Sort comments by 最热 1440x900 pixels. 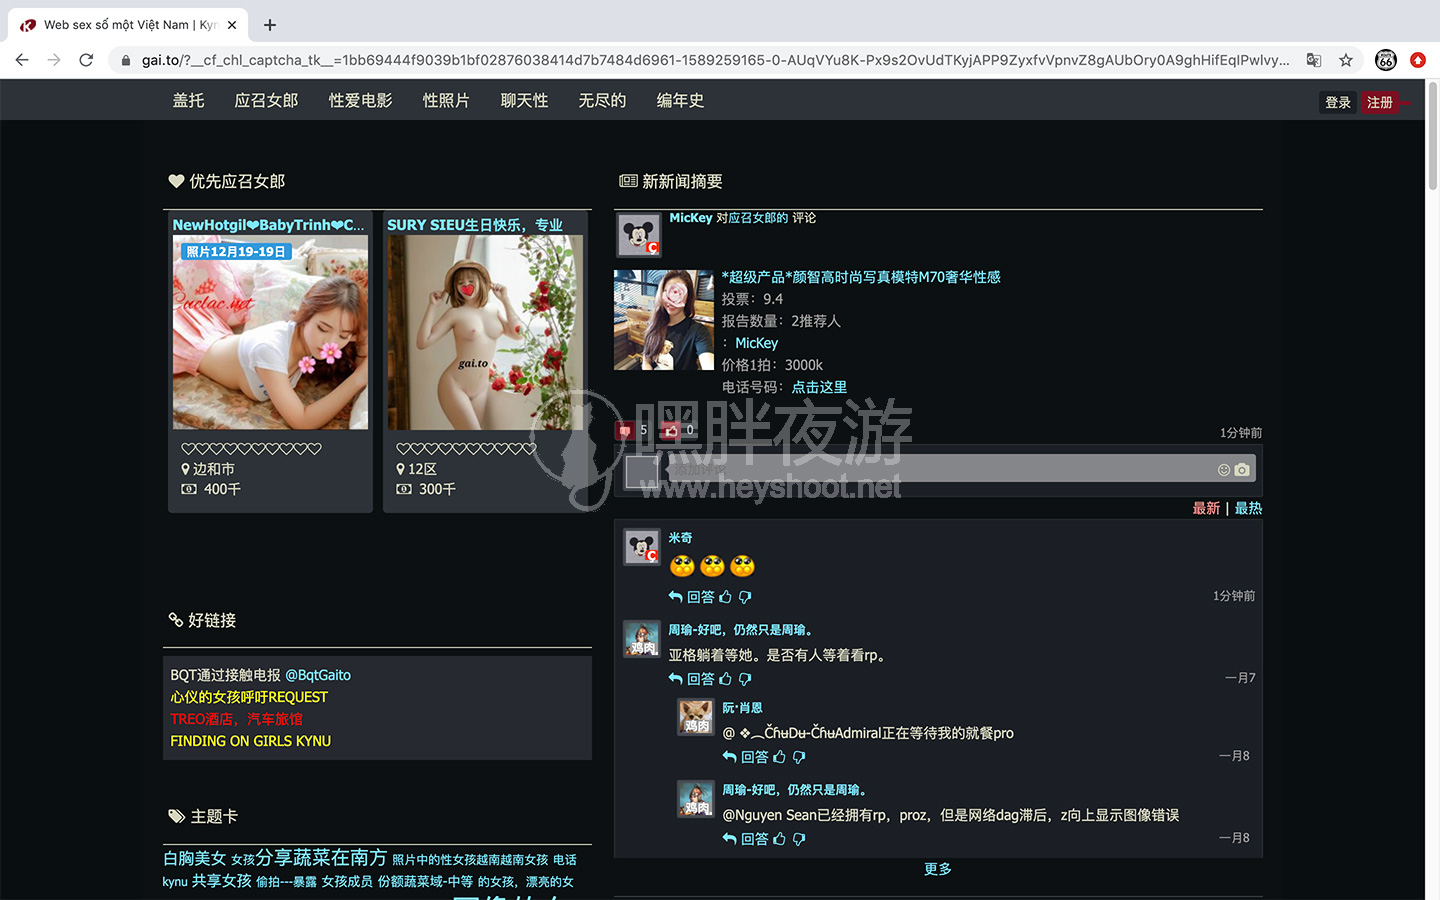pos(1248,508)
